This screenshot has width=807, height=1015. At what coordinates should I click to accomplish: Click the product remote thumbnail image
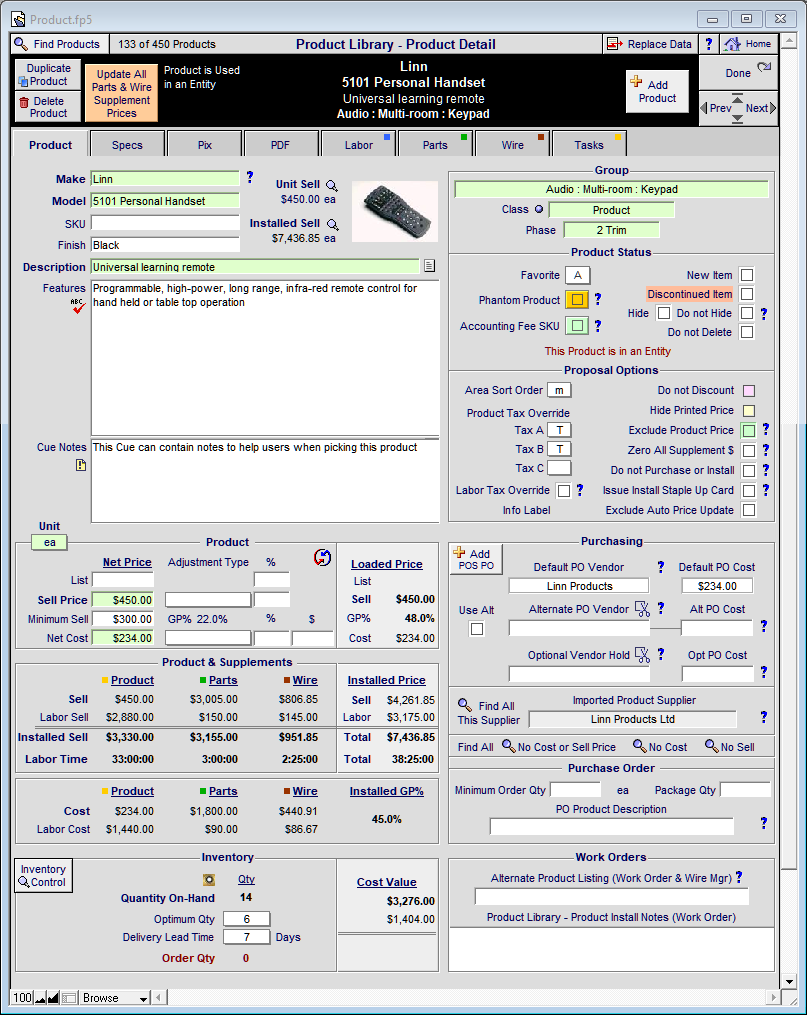point(395,211)
